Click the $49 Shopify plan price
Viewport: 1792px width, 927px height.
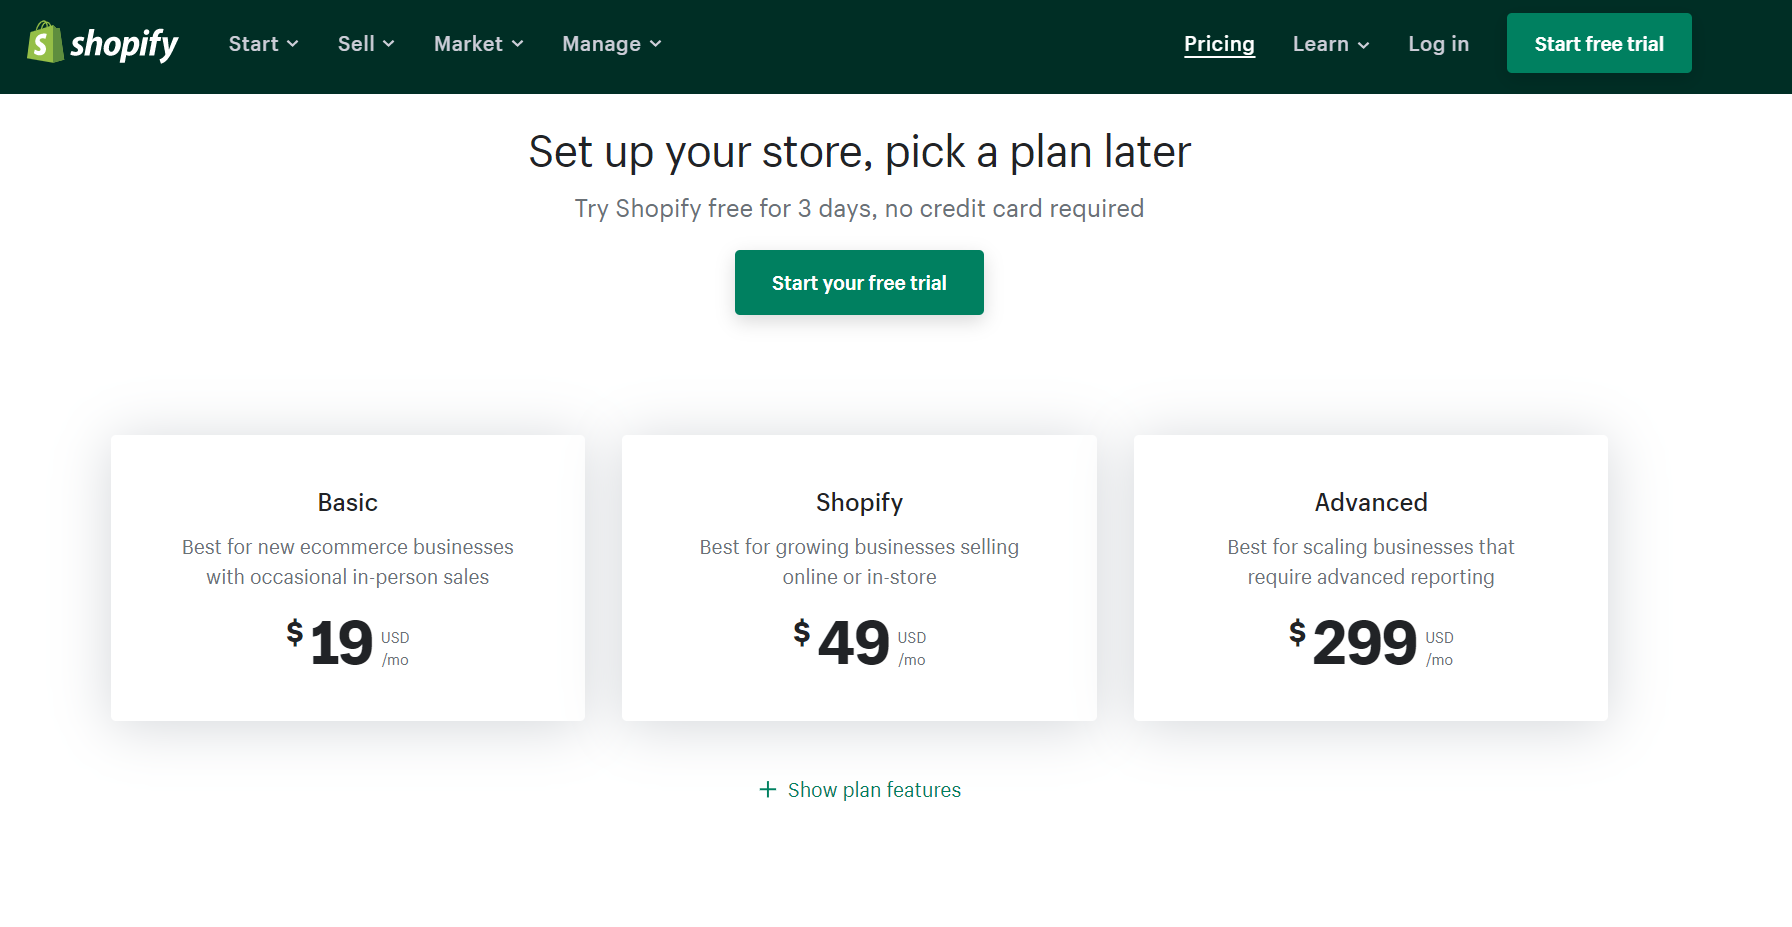point(859,642)
